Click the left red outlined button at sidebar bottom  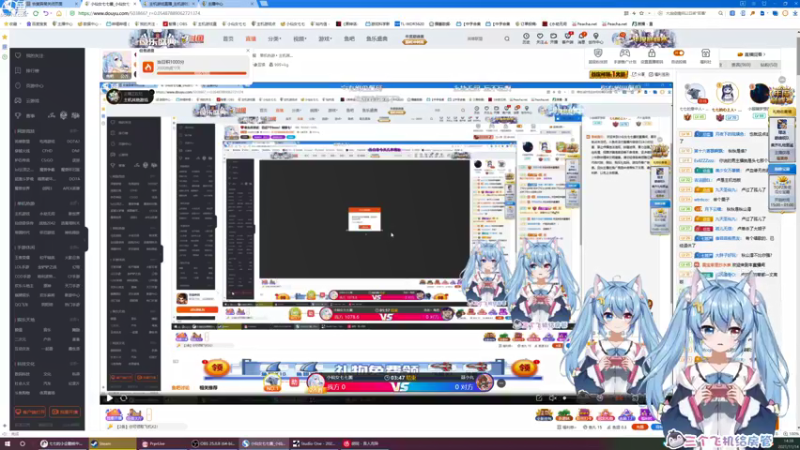tap(30, 412)
